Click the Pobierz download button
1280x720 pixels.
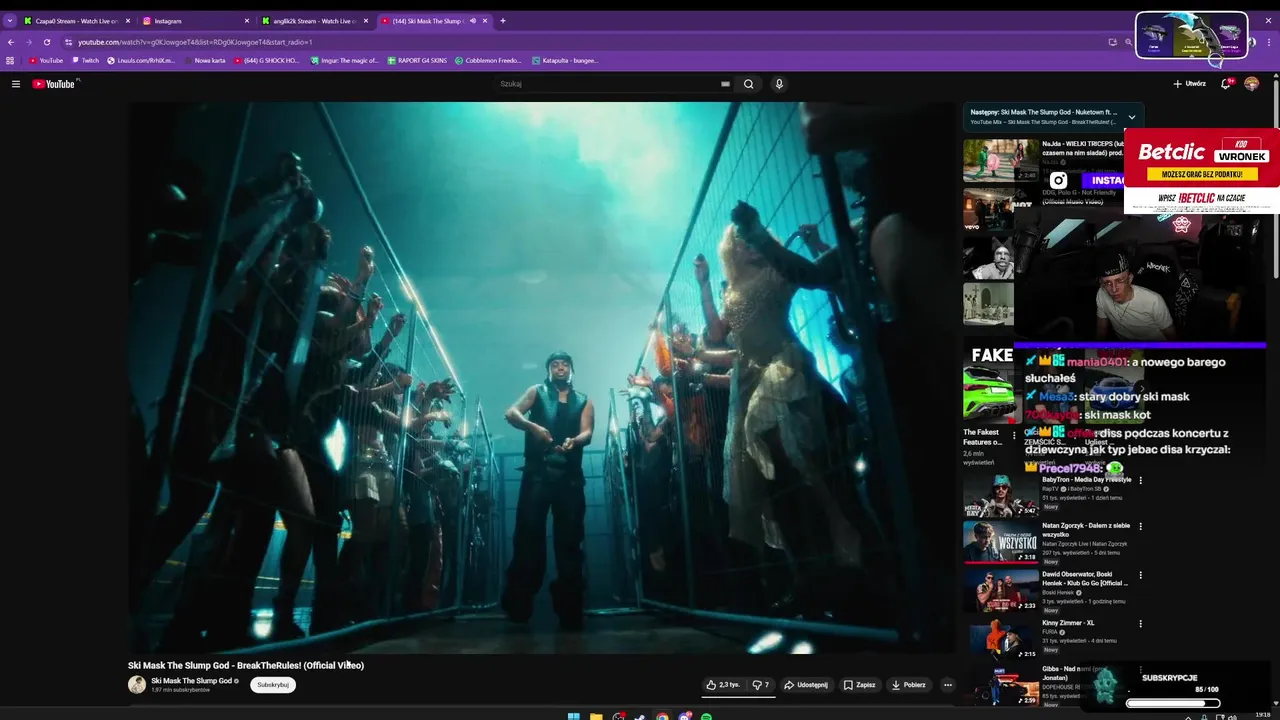point(908,685)
